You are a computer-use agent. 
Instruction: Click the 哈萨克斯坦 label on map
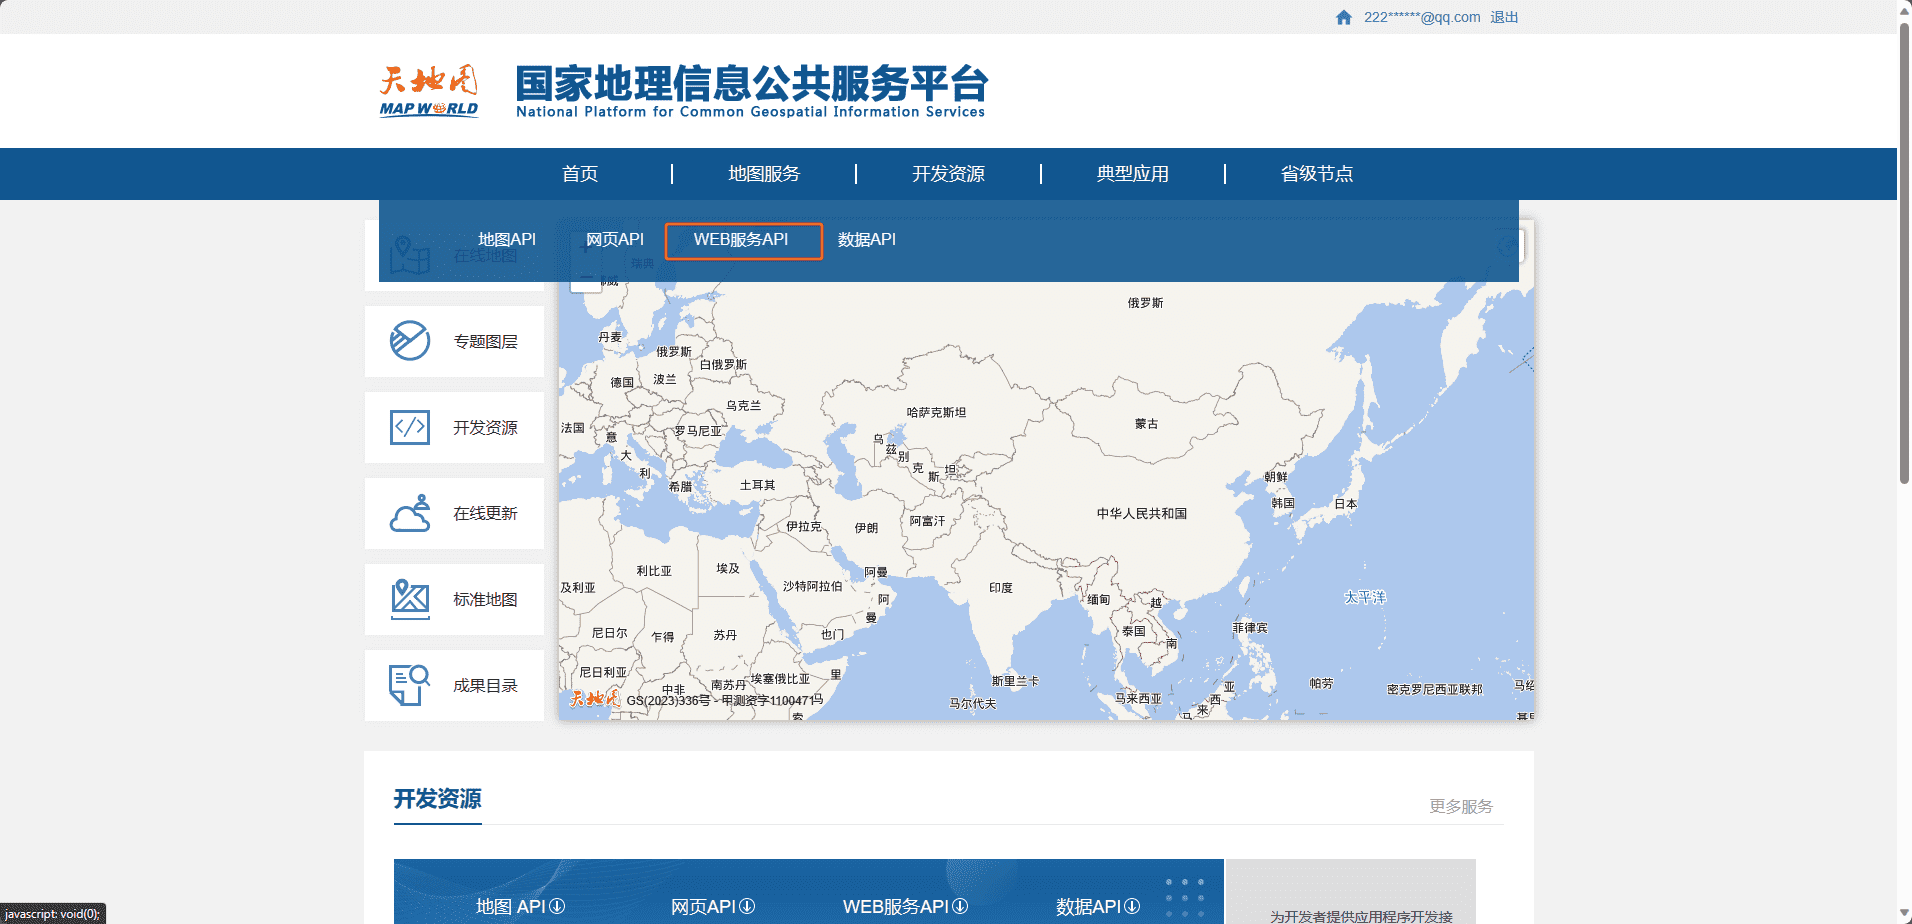coord(936,412)
